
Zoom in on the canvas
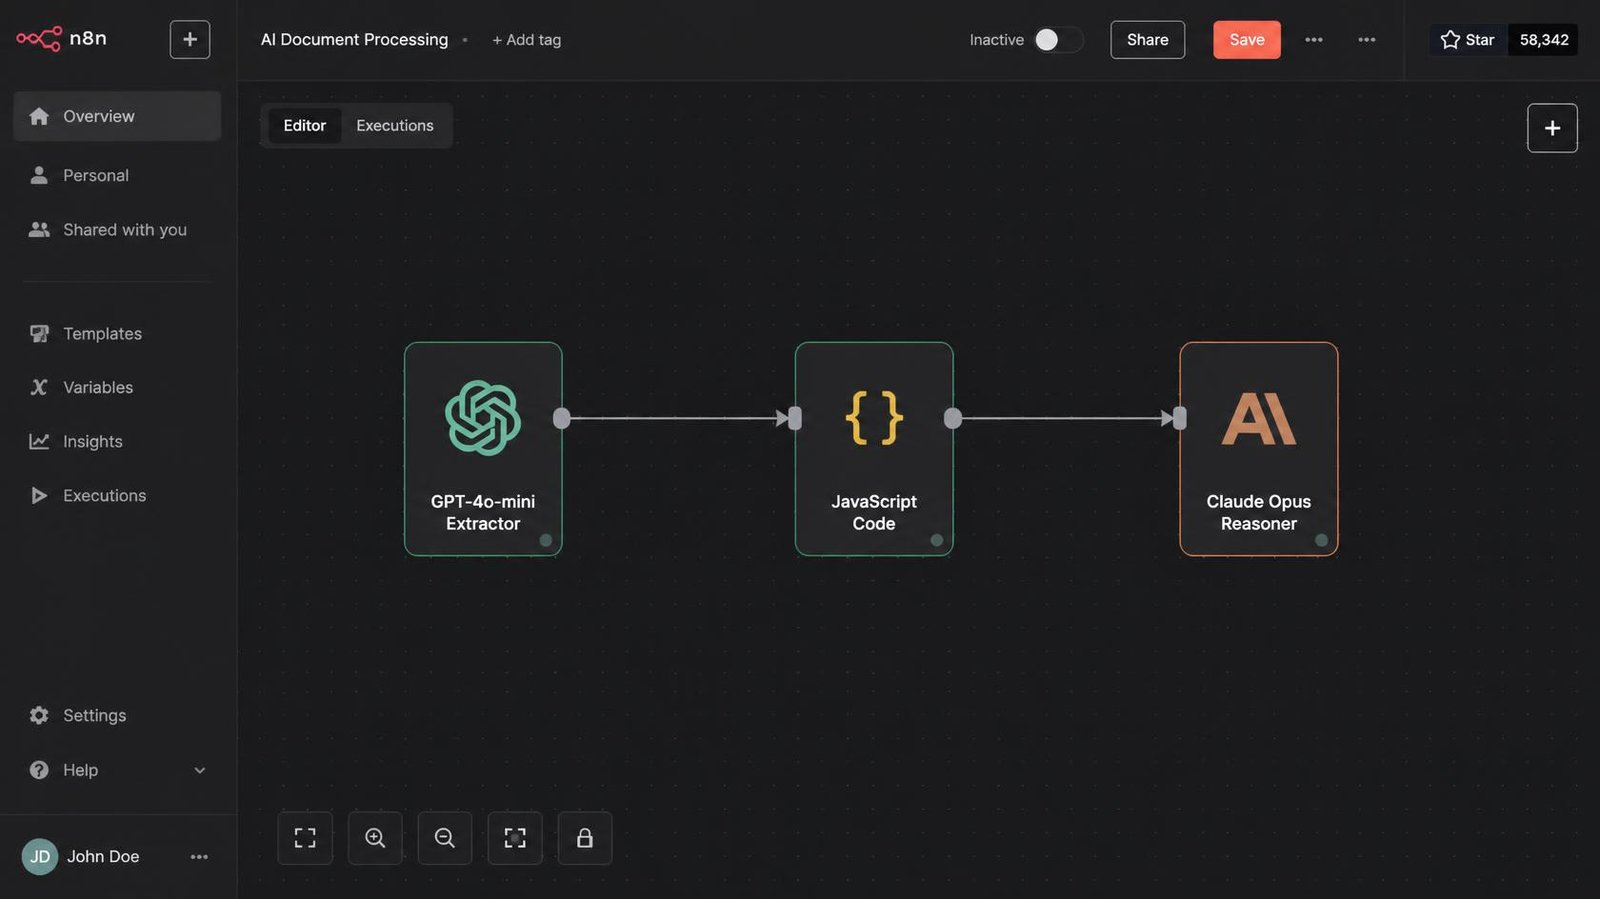(375, 838)
